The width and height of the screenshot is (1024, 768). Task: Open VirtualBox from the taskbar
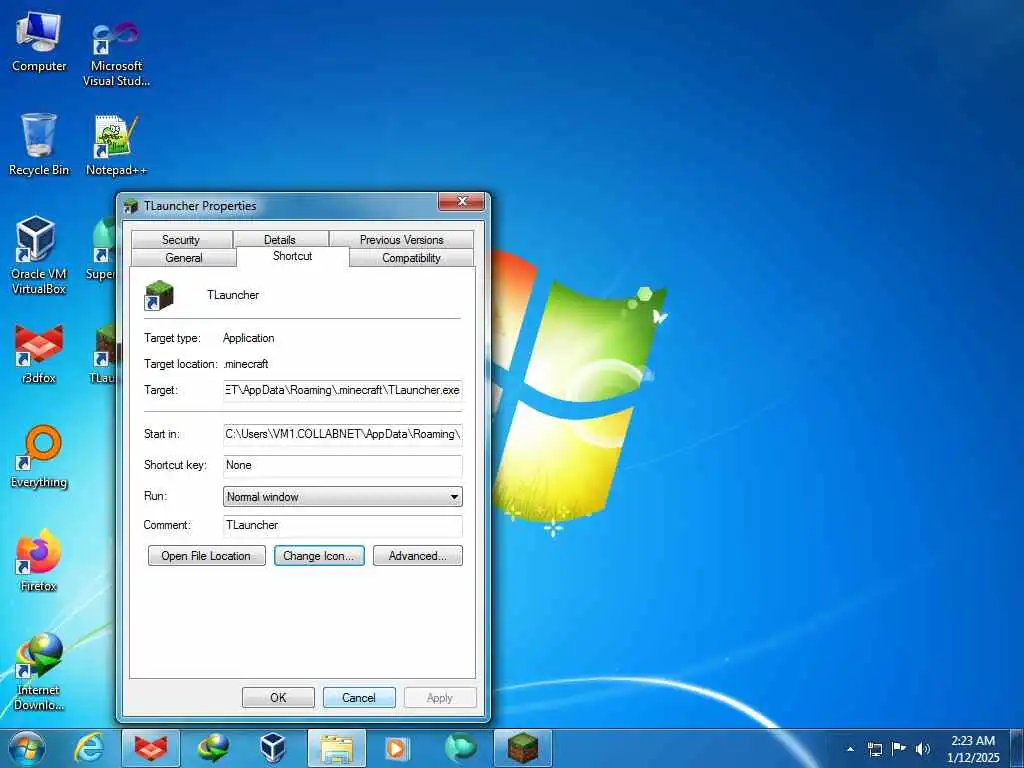pos(274,748)
